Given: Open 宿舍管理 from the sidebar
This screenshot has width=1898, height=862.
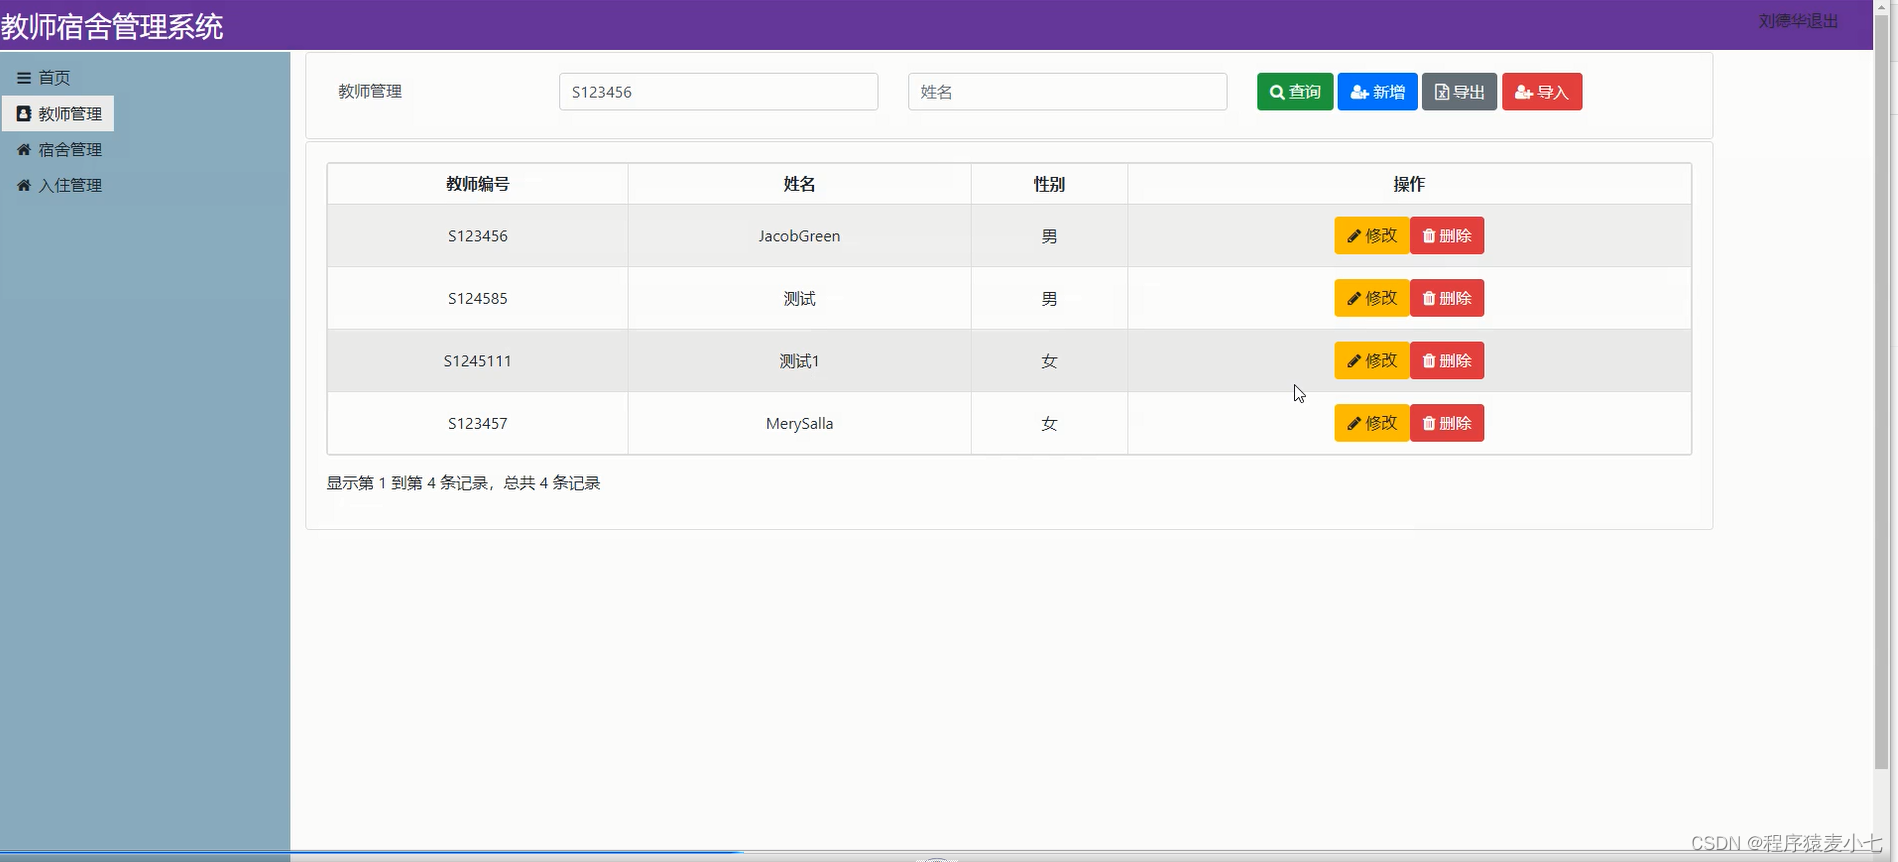Looking at the screenshot, I should pos(59,150).
